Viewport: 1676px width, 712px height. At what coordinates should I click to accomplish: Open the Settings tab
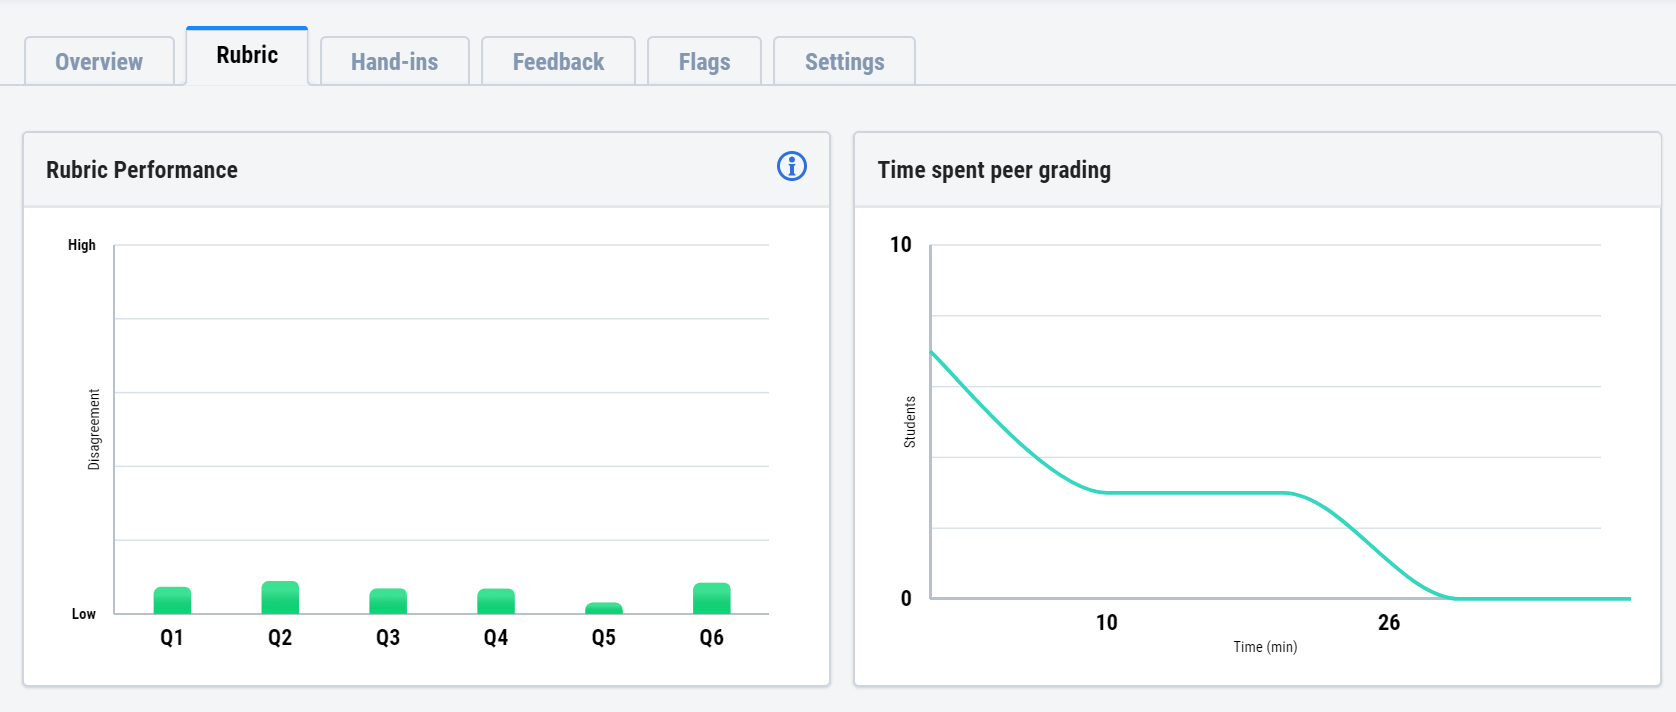point(844,62)
